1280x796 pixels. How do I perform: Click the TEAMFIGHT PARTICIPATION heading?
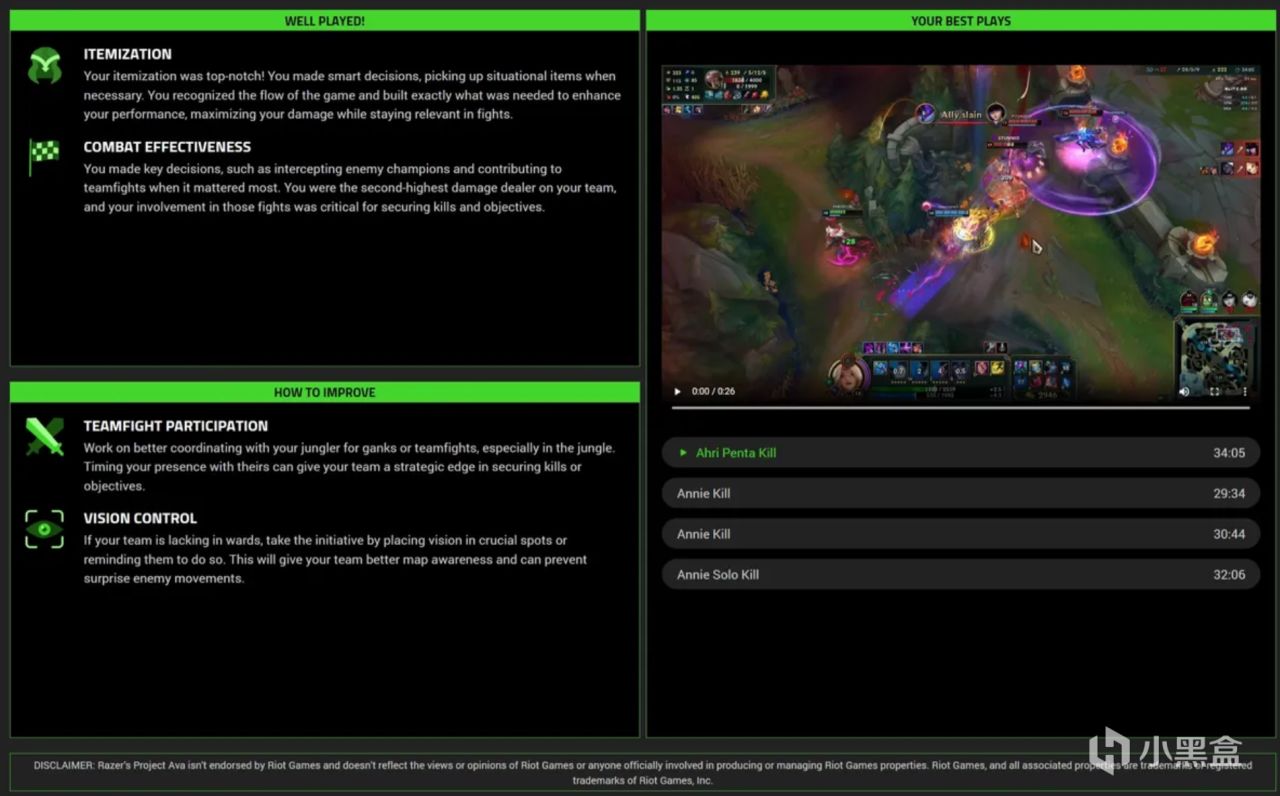point(176,426)
